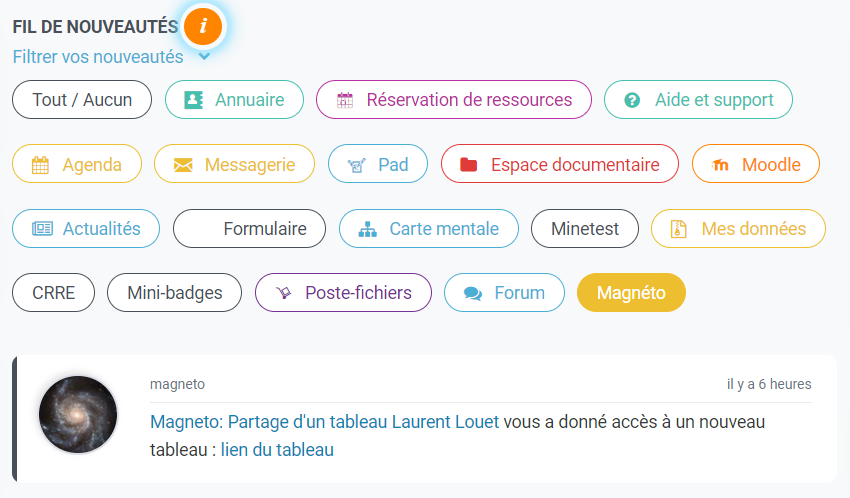
Task: Collapse the filter chevron arrow
Action: pos(204,56)
